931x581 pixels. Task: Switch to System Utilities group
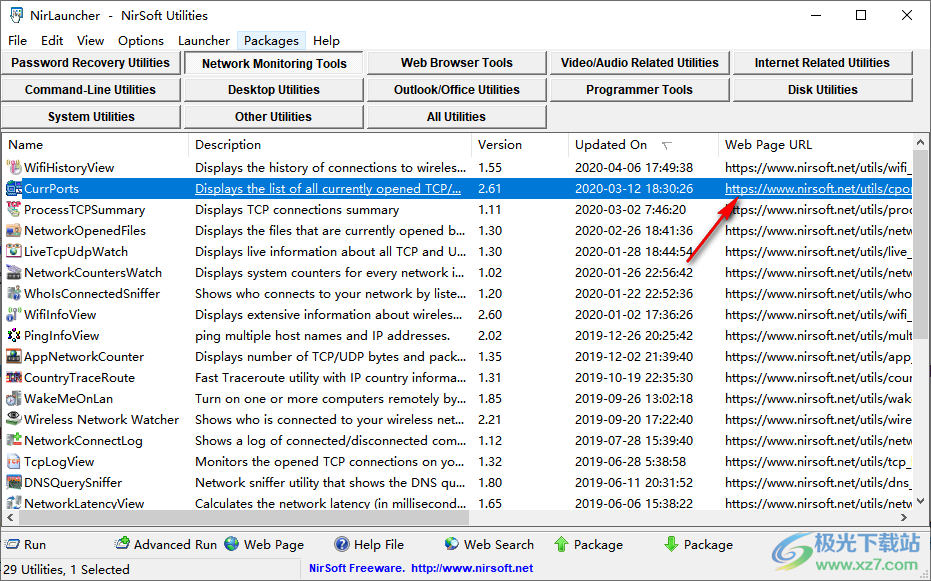tap(90, 117)
